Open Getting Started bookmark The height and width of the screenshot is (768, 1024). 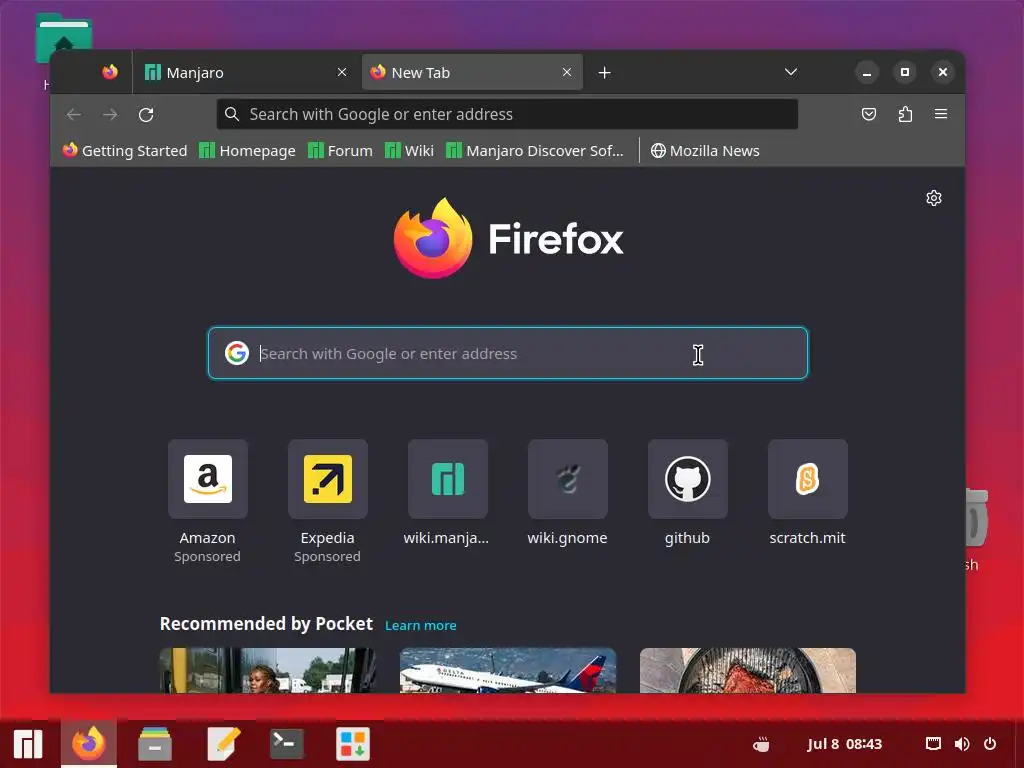coord(125,151)
